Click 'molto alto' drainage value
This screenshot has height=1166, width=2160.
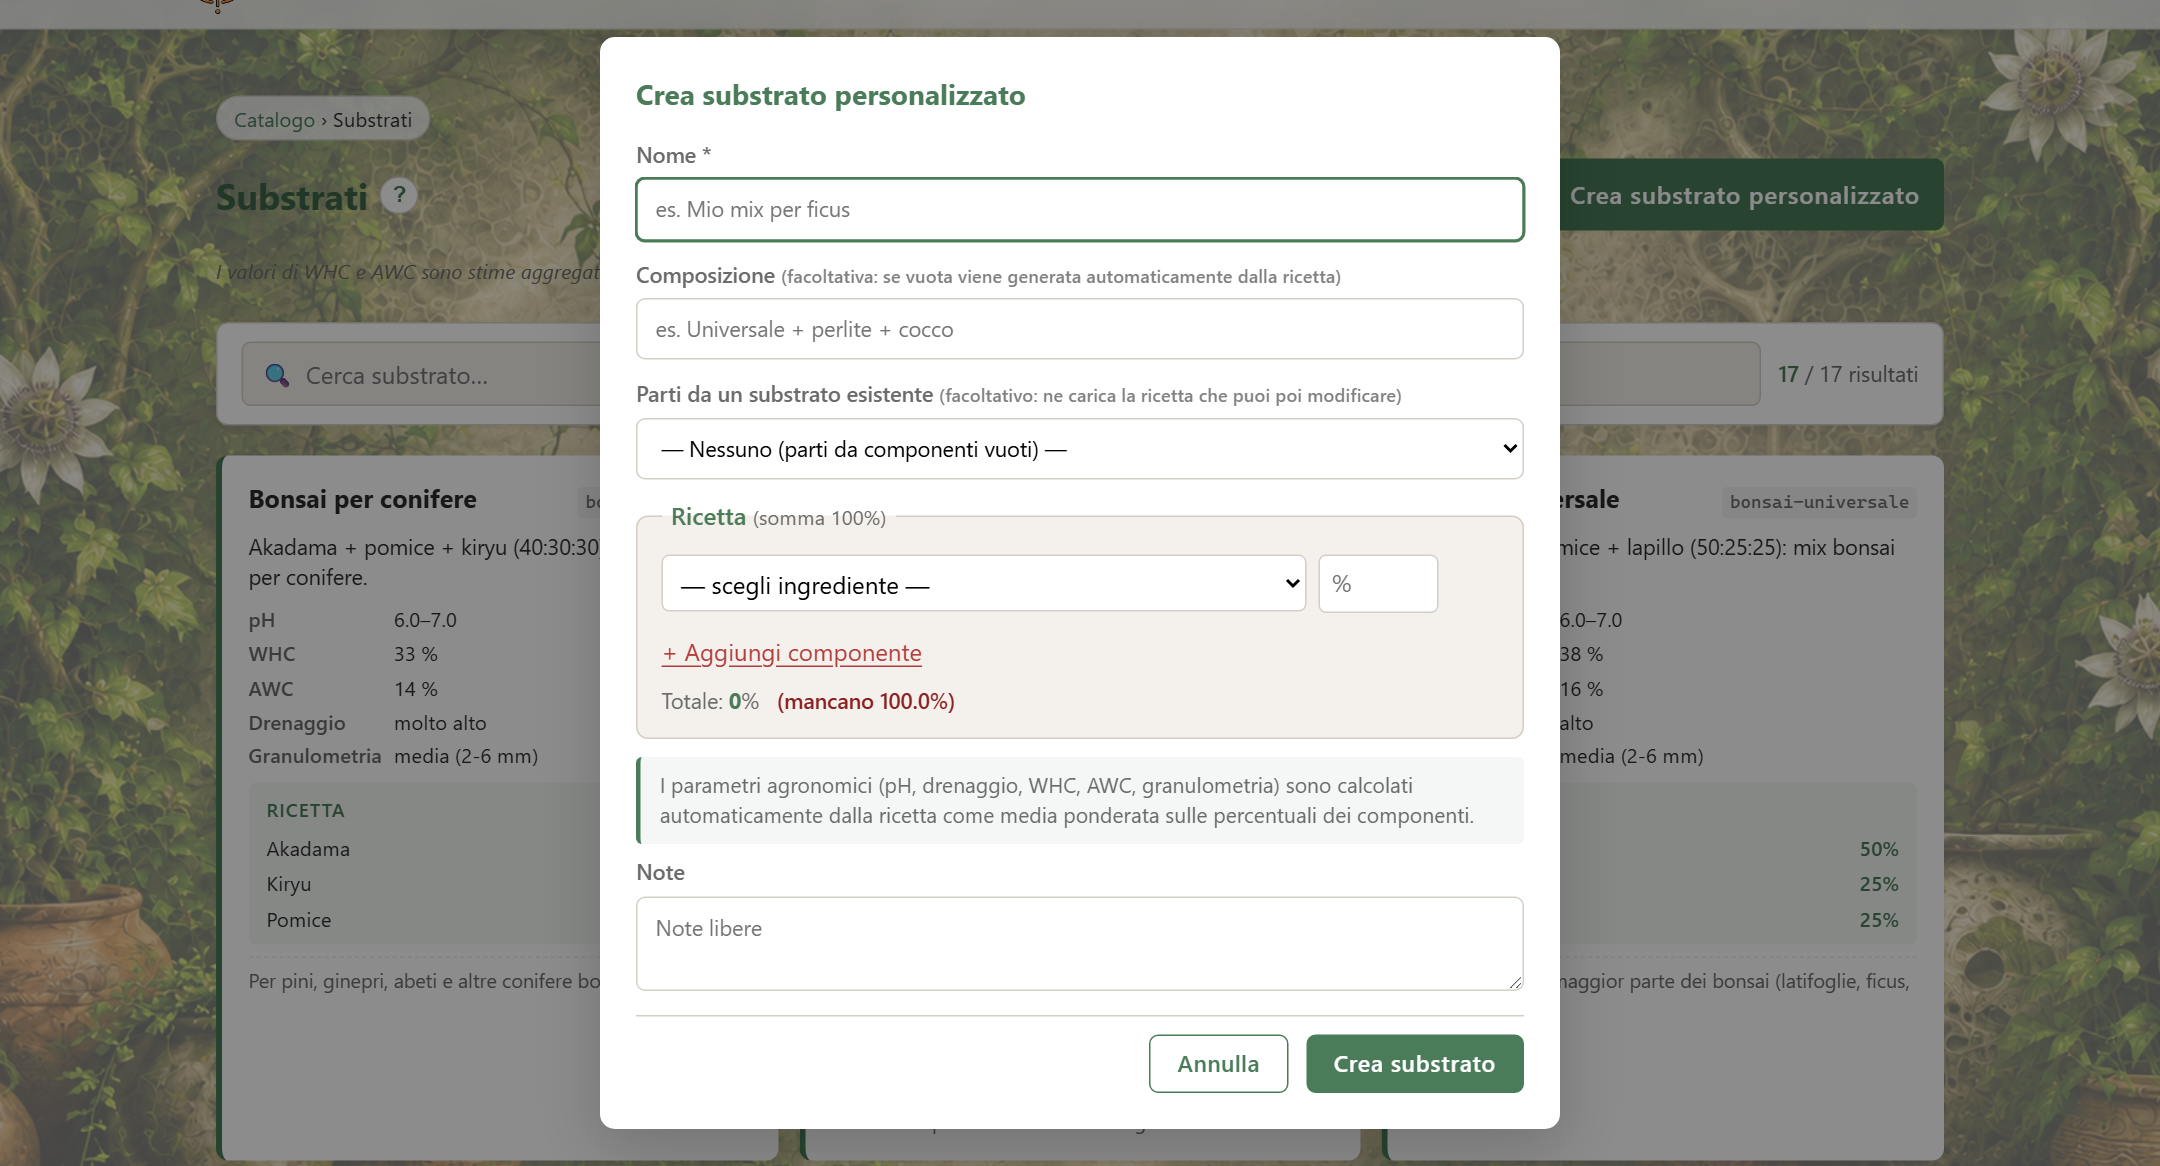440,723
